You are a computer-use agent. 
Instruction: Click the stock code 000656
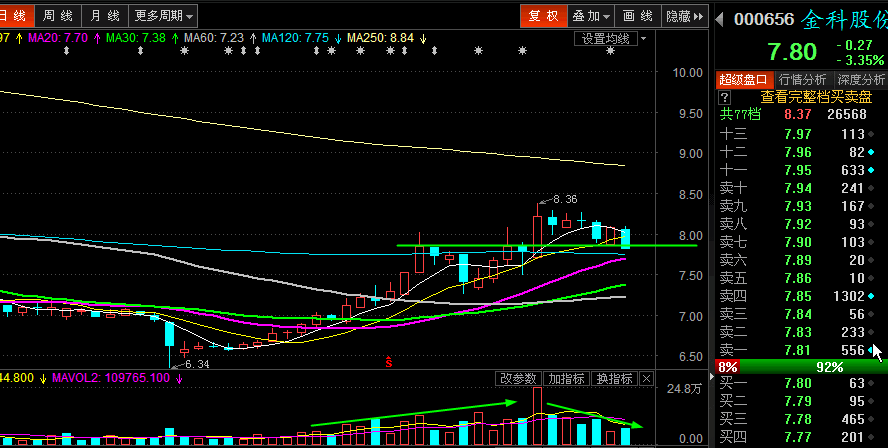(764, 20)
